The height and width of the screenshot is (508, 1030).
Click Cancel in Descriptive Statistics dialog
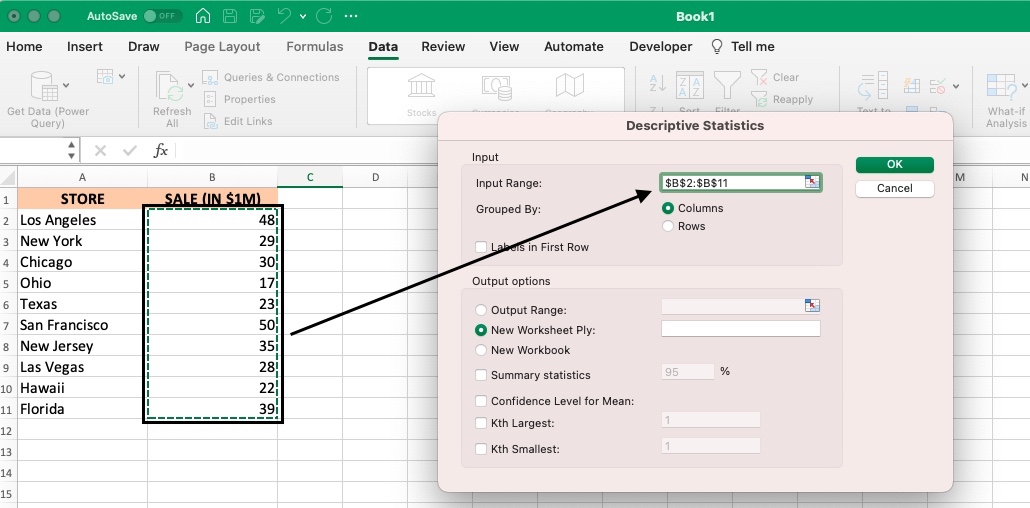(895, 189)
